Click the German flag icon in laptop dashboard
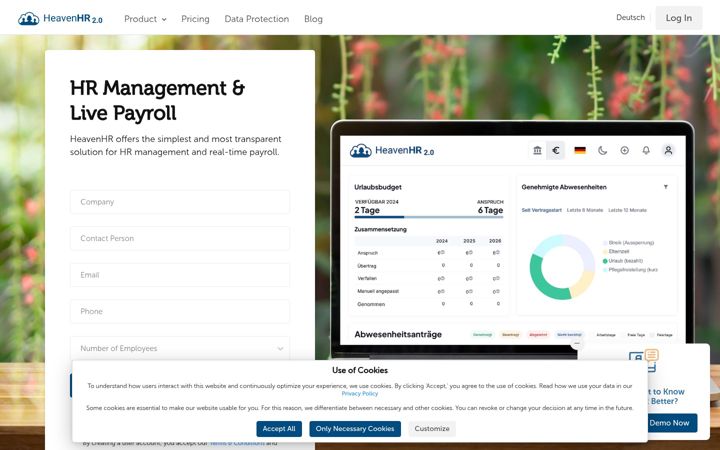The image size is (720, 450). pyautogui.click(x=580, y=150)
